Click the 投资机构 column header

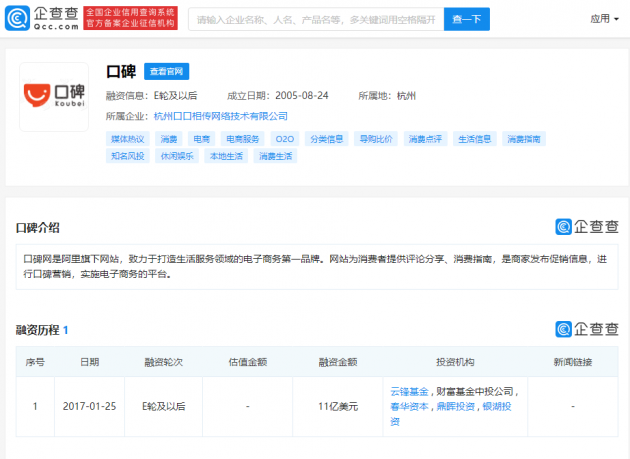point(455,362)
